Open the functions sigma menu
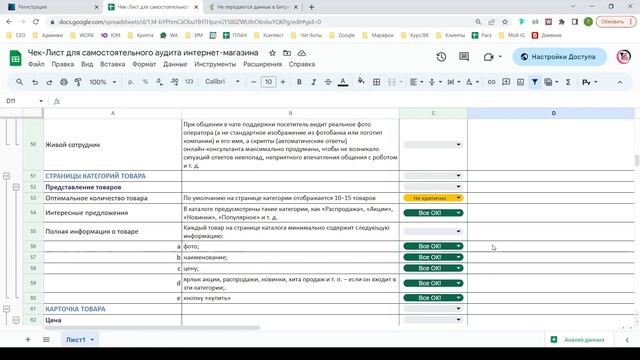 [x=568, y=82]
